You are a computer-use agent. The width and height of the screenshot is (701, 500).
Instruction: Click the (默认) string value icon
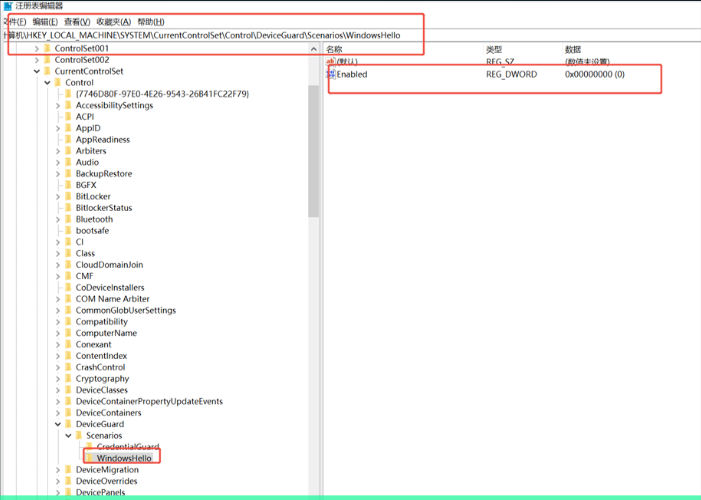click(x=331, y=62)
